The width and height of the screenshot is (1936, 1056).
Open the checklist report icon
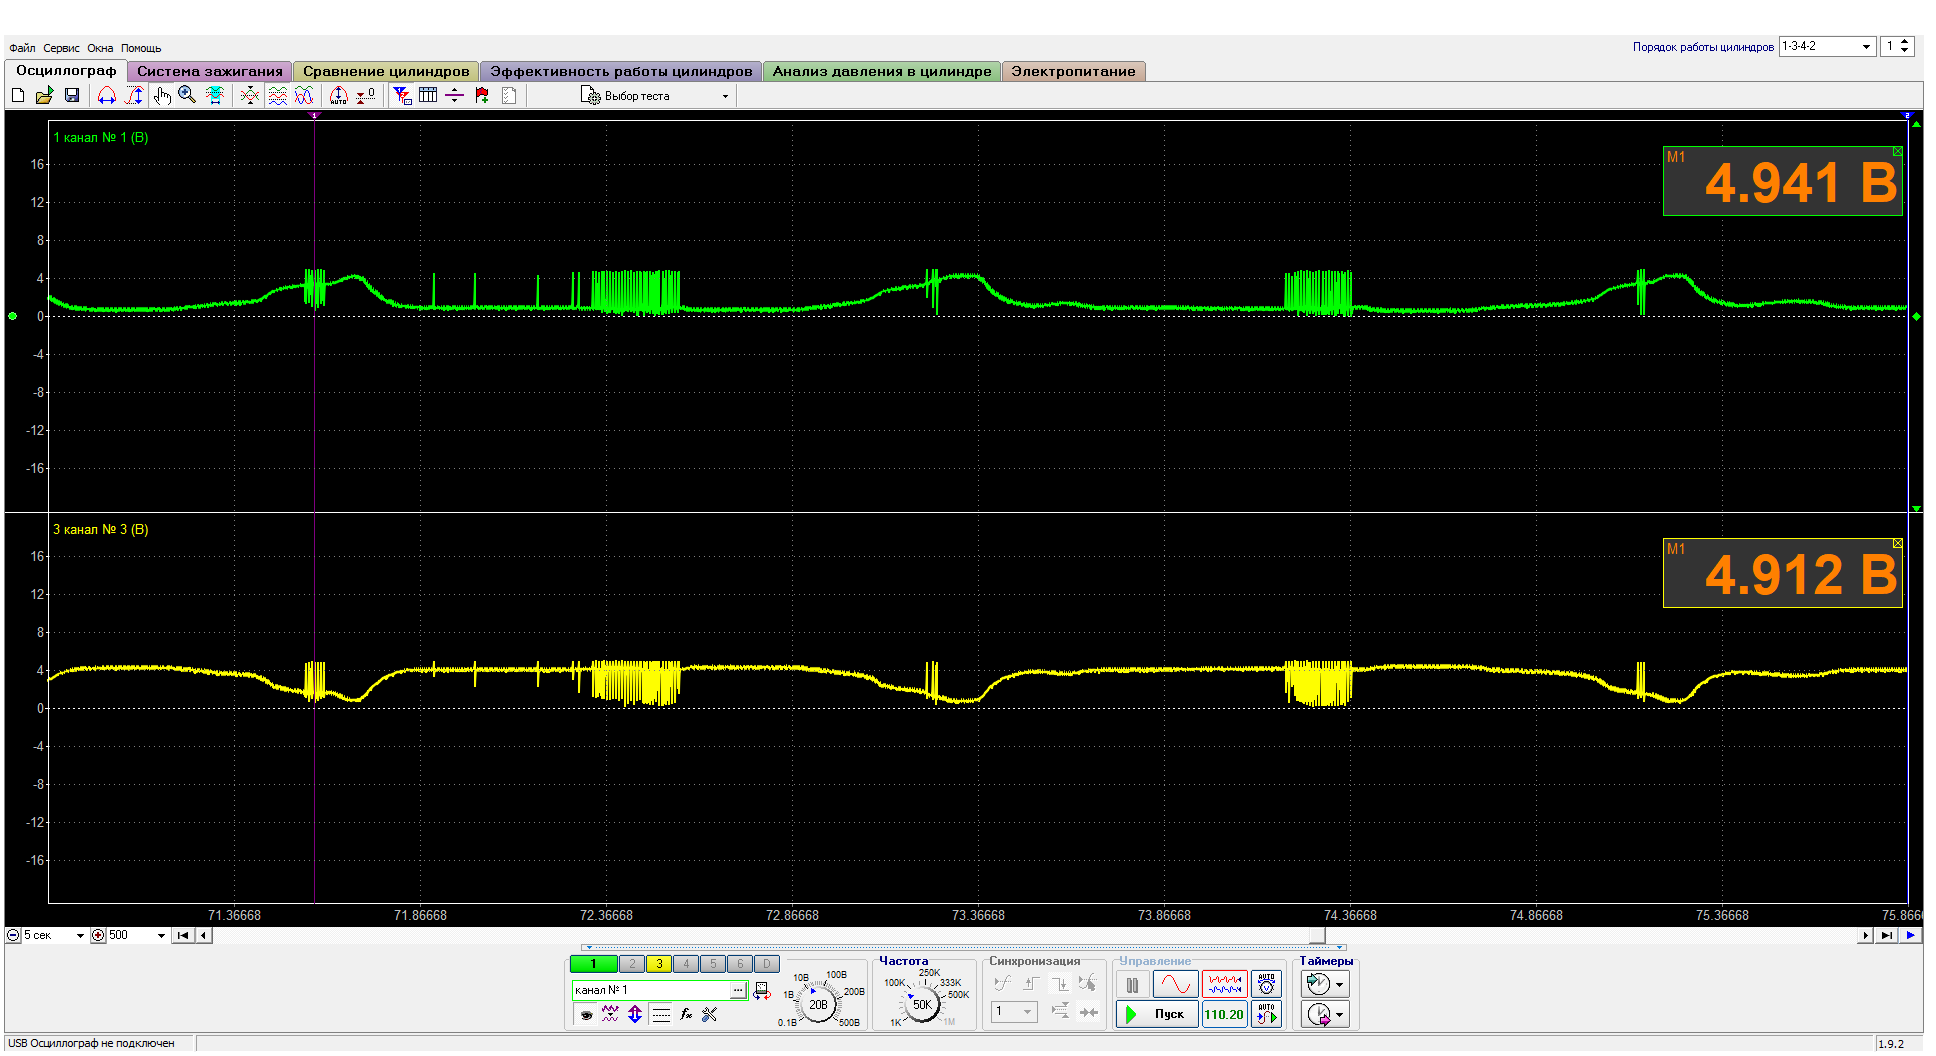[x=509, y=95]
